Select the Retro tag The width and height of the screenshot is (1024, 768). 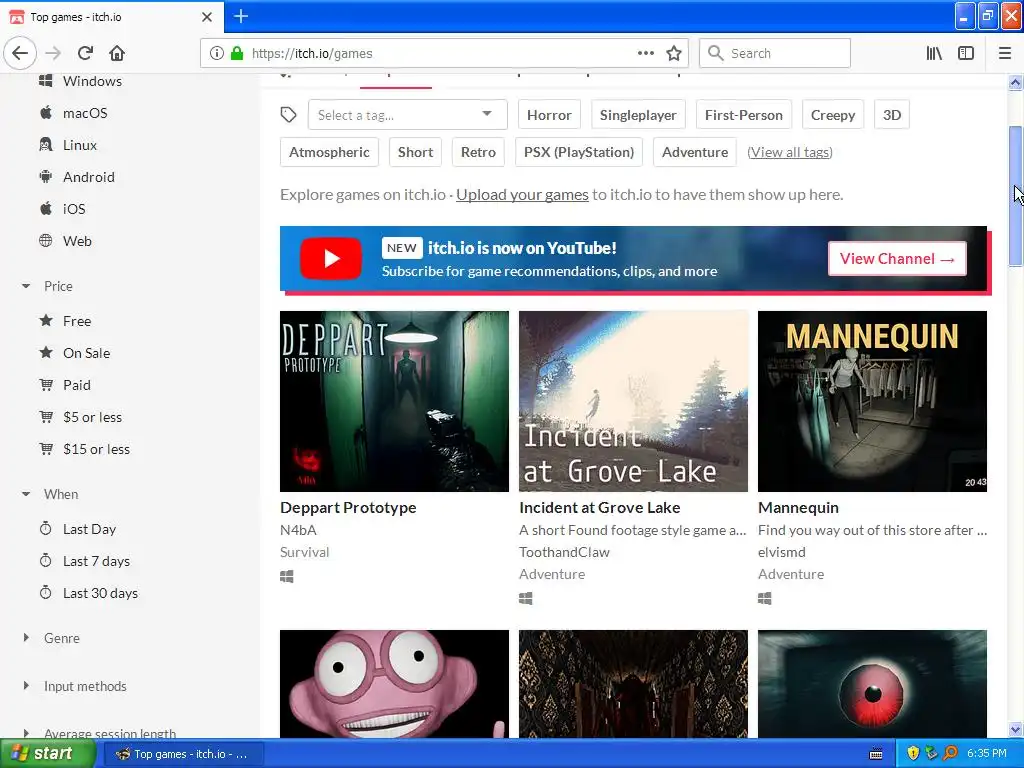pyautogui.click(x=478, y=152)
